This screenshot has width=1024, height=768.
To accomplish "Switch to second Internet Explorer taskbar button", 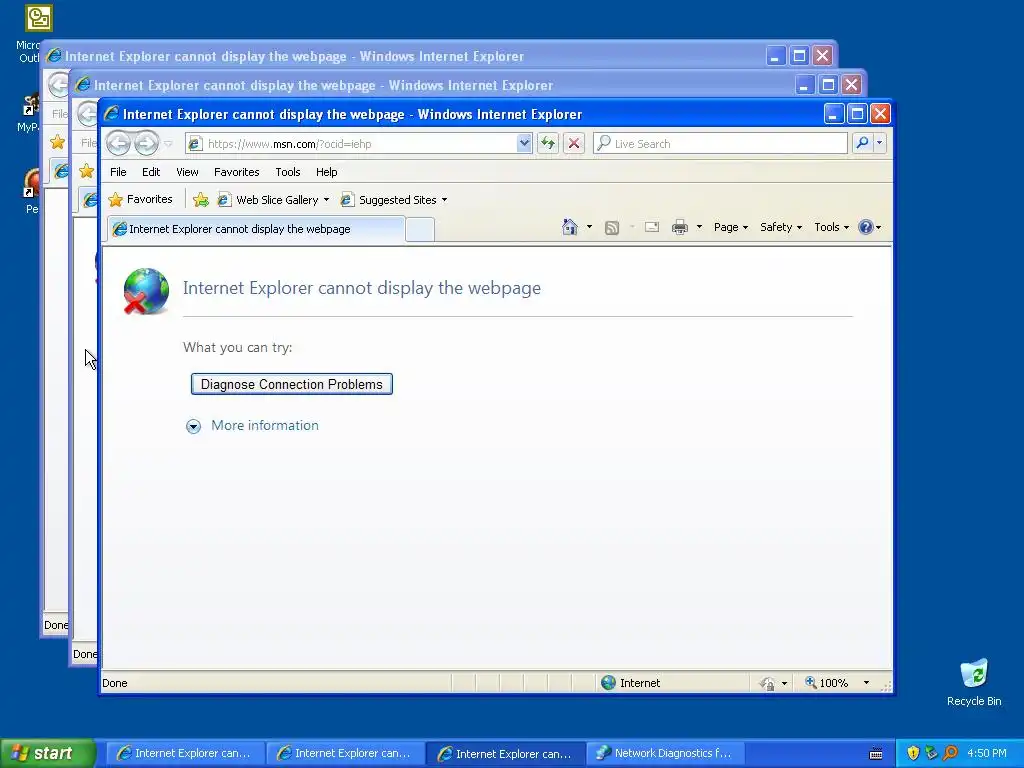I will click(x=345, y=753).
